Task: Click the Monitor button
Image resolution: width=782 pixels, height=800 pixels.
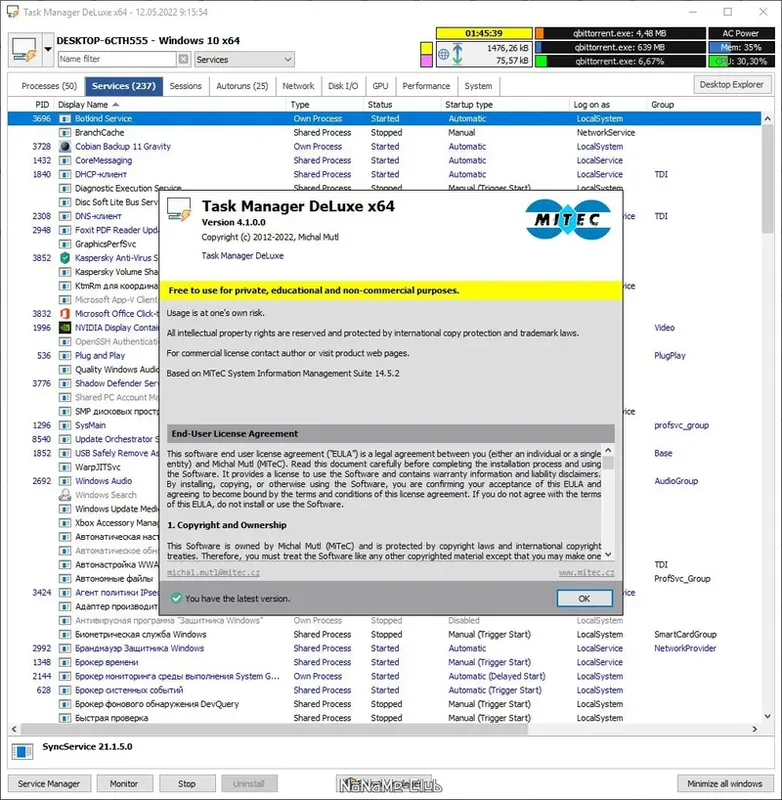Action: pyautogui.click(x=124, y=783)
